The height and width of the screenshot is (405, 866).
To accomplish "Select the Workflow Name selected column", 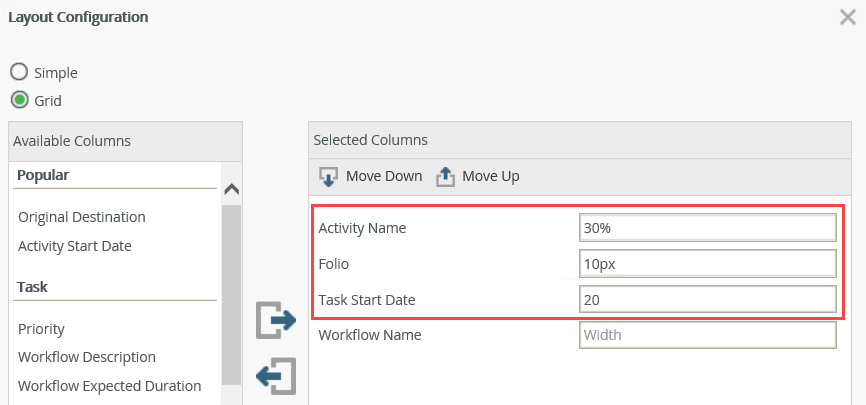I will [x=370, y=335].
